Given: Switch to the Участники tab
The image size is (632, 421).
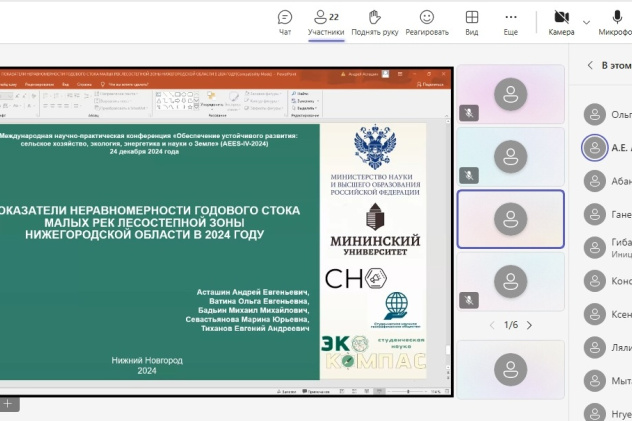Looking at the screenshot, I should coord(326,22).
